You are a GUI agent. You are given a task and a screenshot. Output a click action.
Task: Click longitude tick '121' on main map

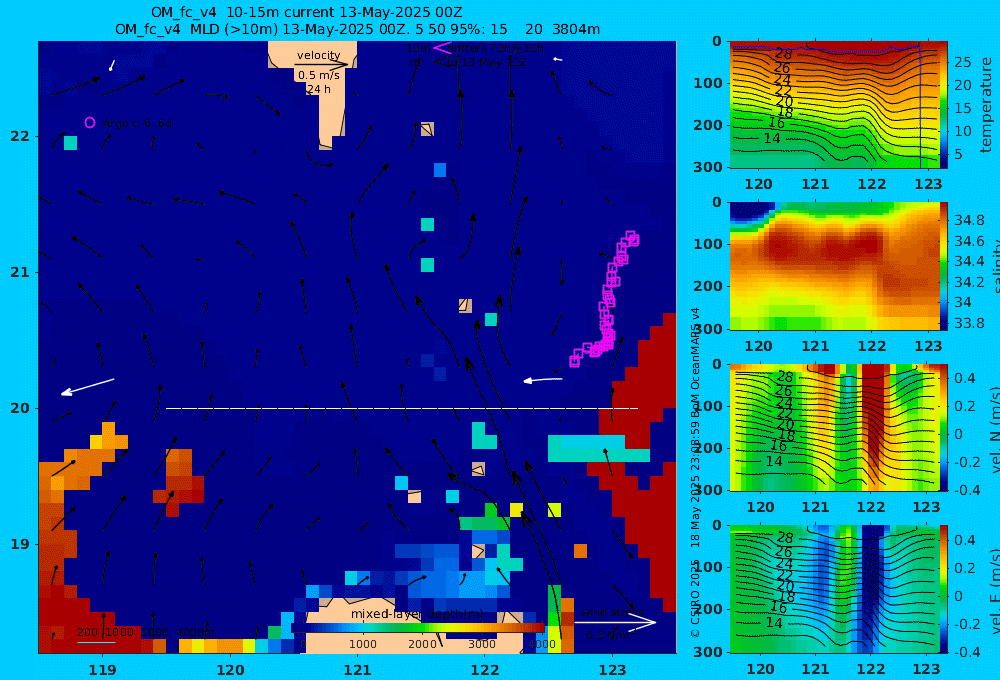point(357,670)
